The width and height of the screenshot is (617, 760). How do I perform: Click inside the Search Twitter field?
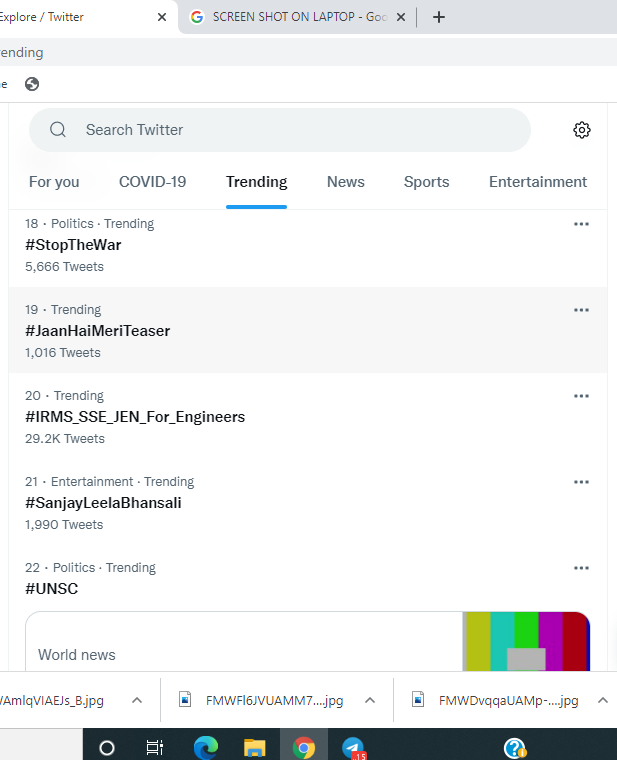click(x=280, y=130)
